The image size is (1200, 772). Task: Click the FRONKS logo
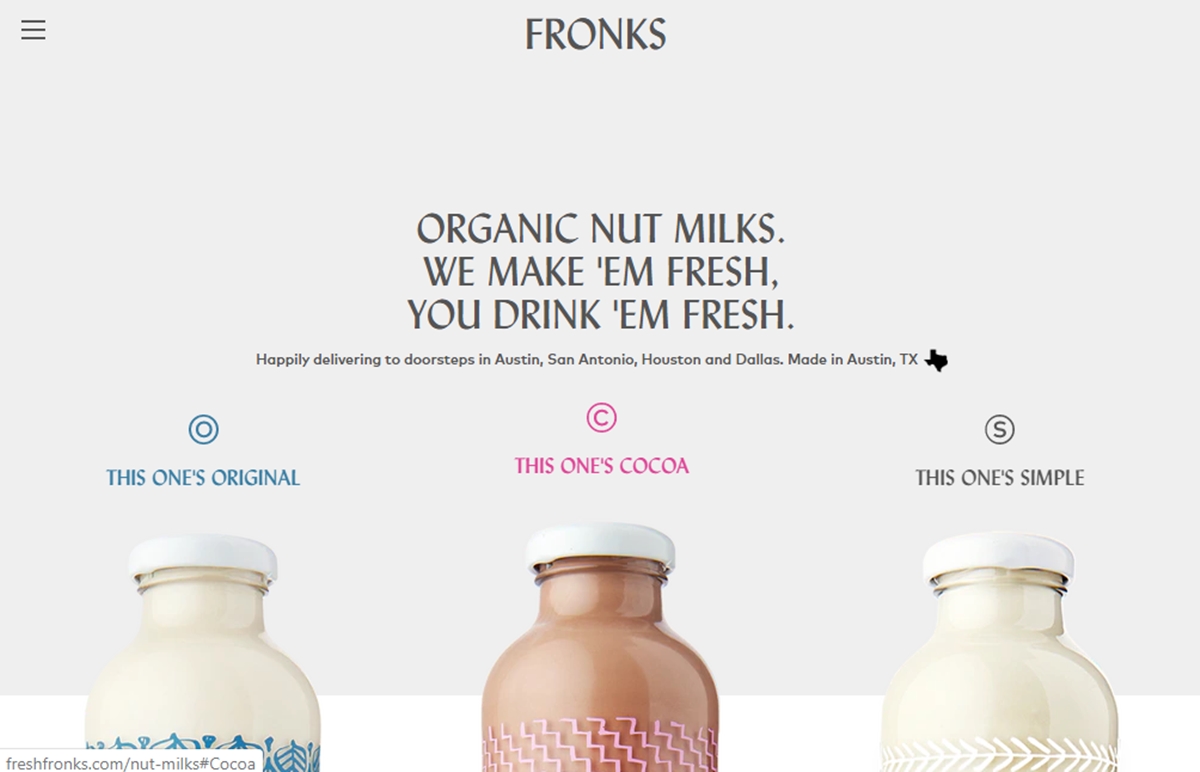596,35
